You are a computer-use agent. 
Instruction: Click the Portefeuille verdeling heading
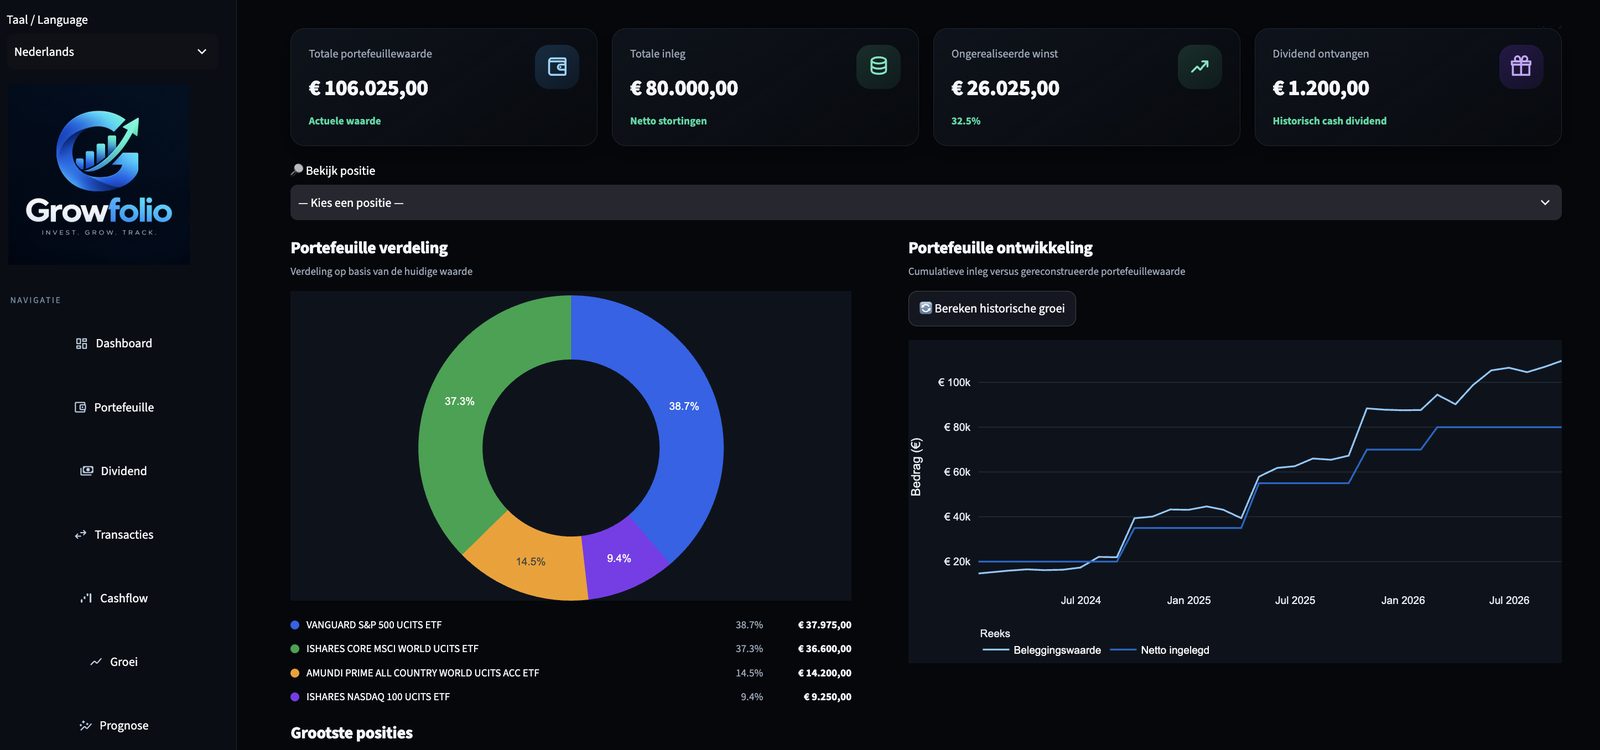point(369,248)
